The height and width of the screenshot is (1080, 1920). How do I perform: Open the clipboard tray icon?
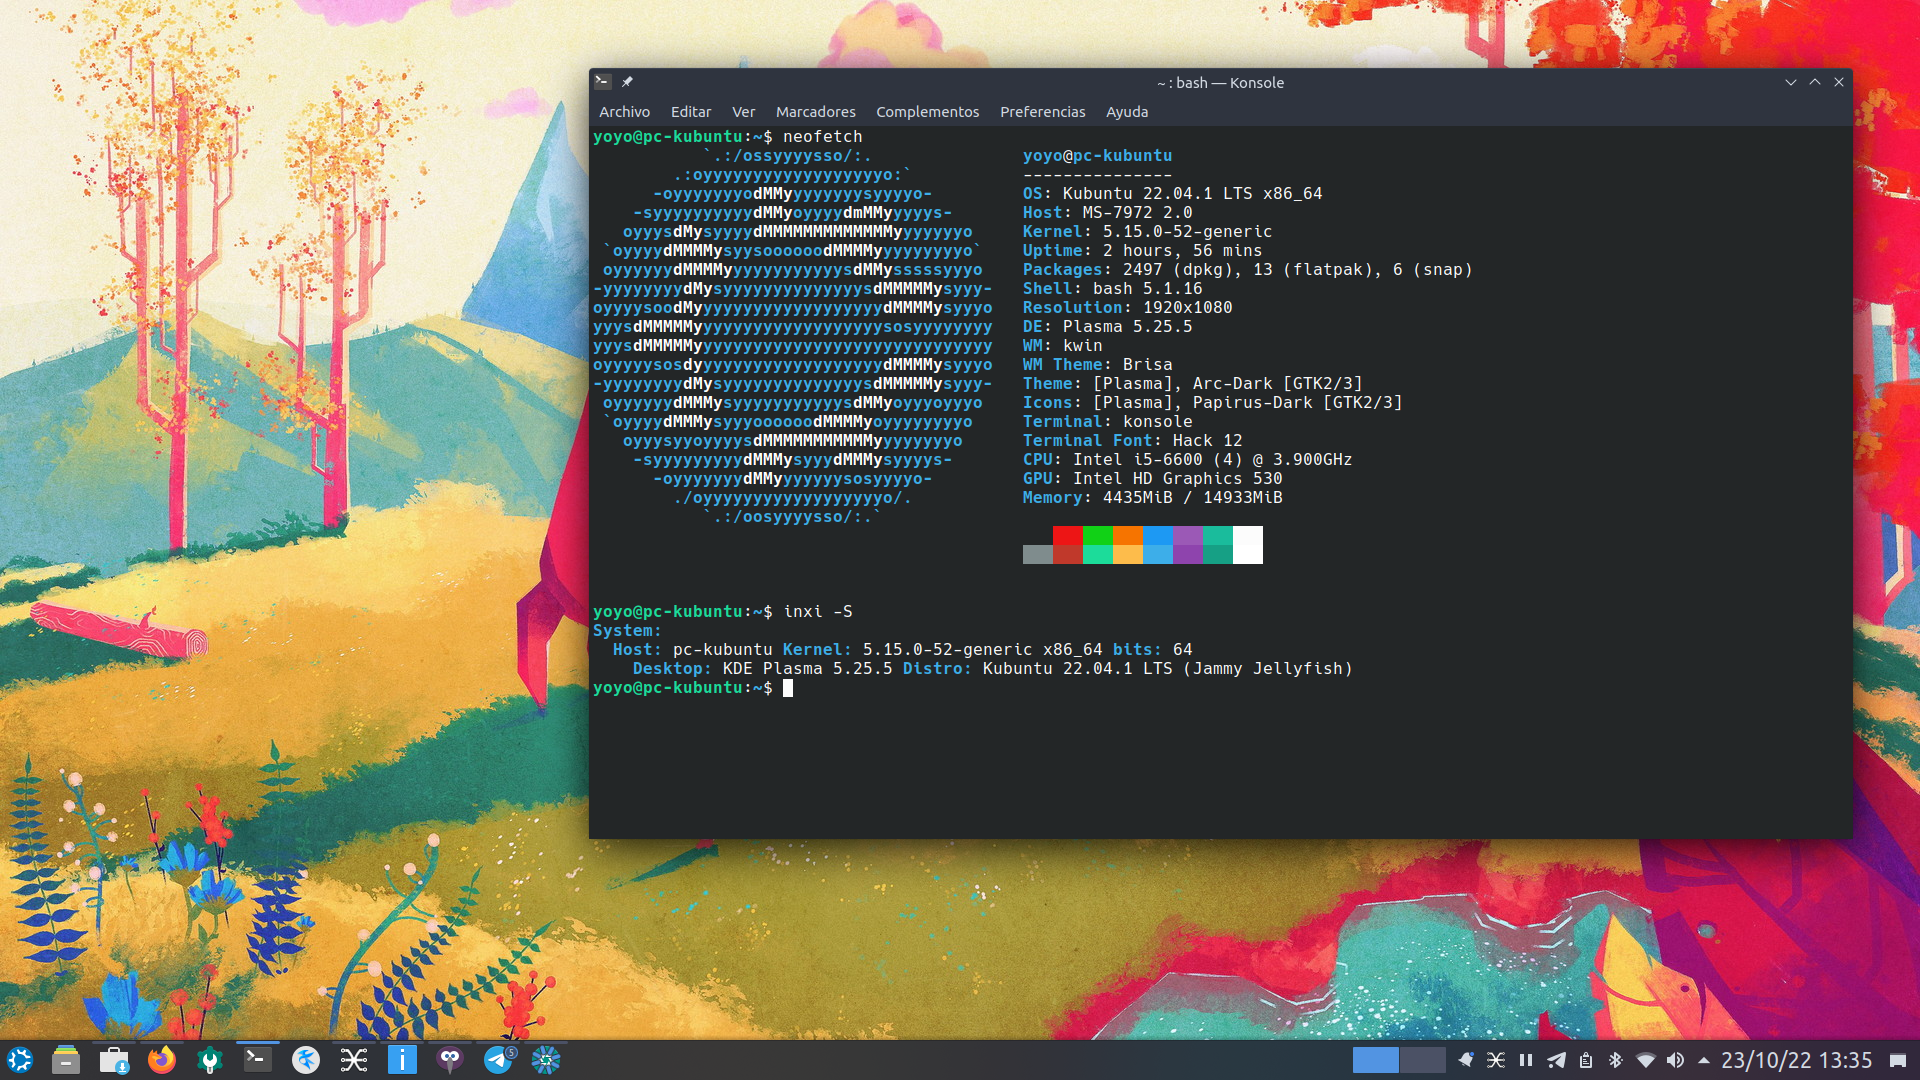pyautogui.click(x=1586, y=1060)
